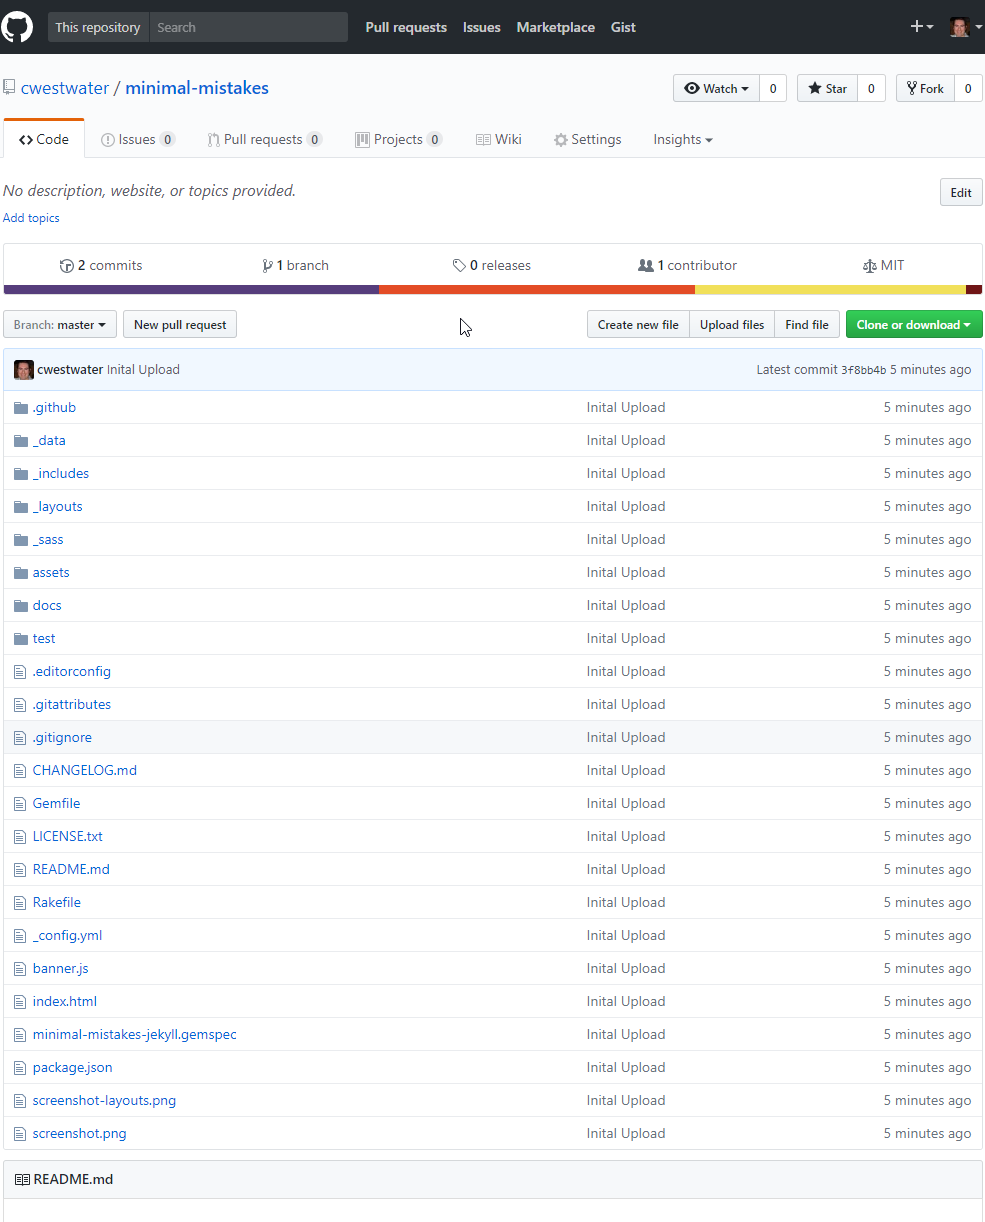Click the purple language bar segment
This screenshot has height=1222, width=985.
[x=191, y=290]
